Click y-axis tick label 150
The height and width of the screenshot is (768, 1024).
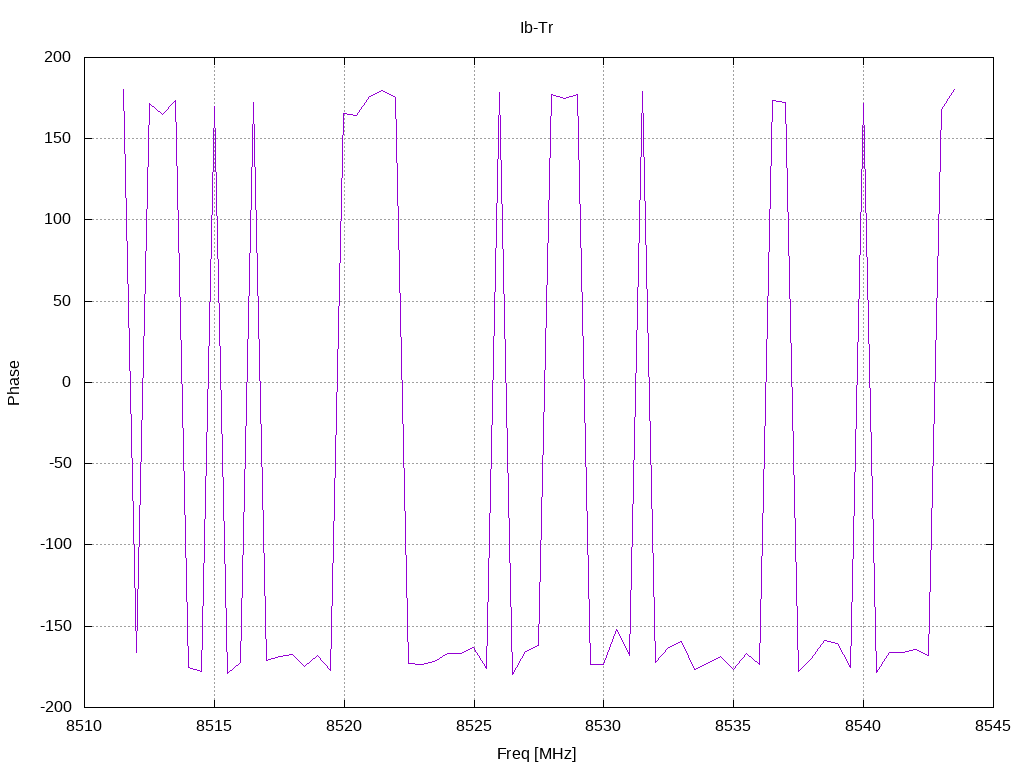pos(57,138)
